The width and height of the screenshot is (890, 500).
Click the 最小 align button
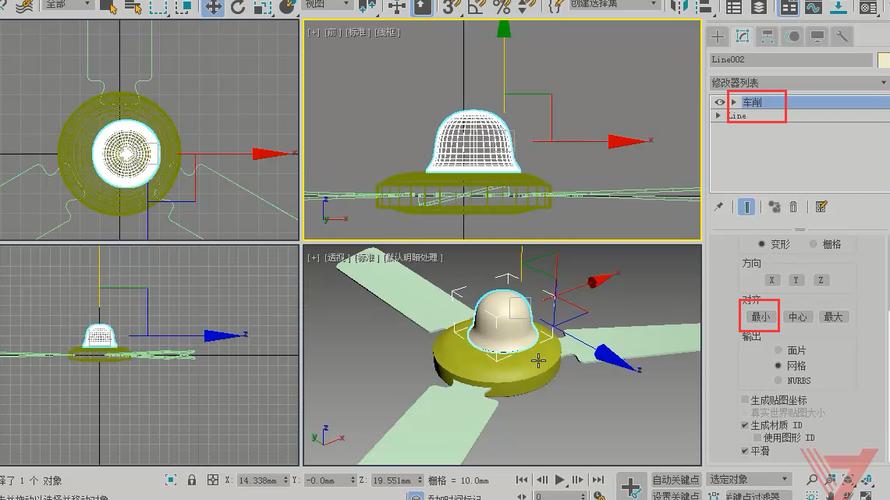coord(760,317)
